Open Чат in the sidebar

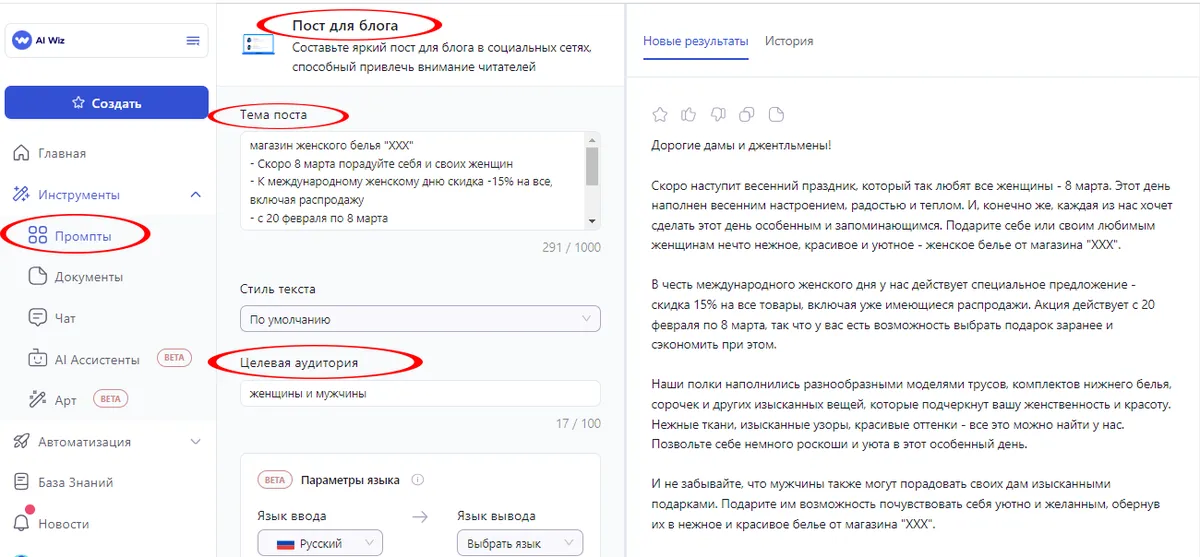point(65,318)
